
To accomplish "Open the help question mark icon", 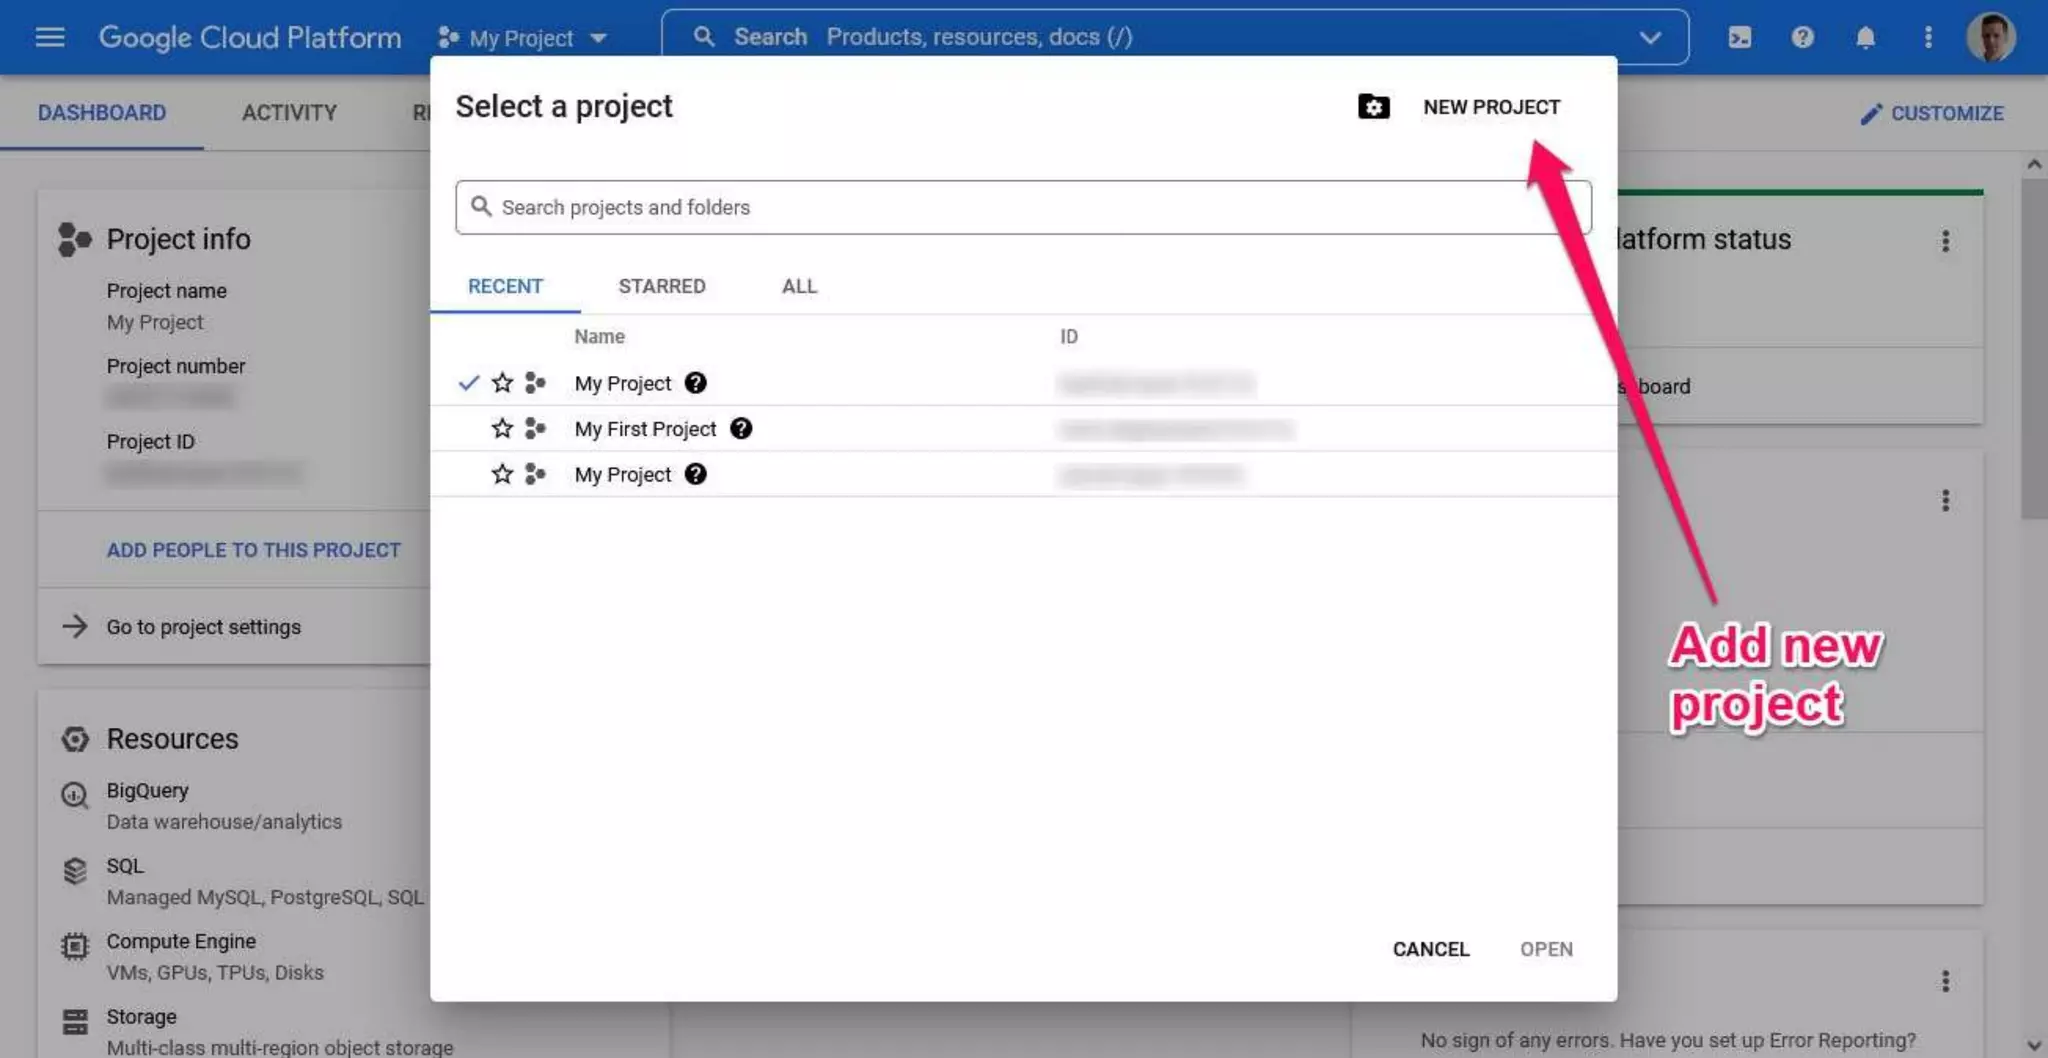I will pos(1802,37).
